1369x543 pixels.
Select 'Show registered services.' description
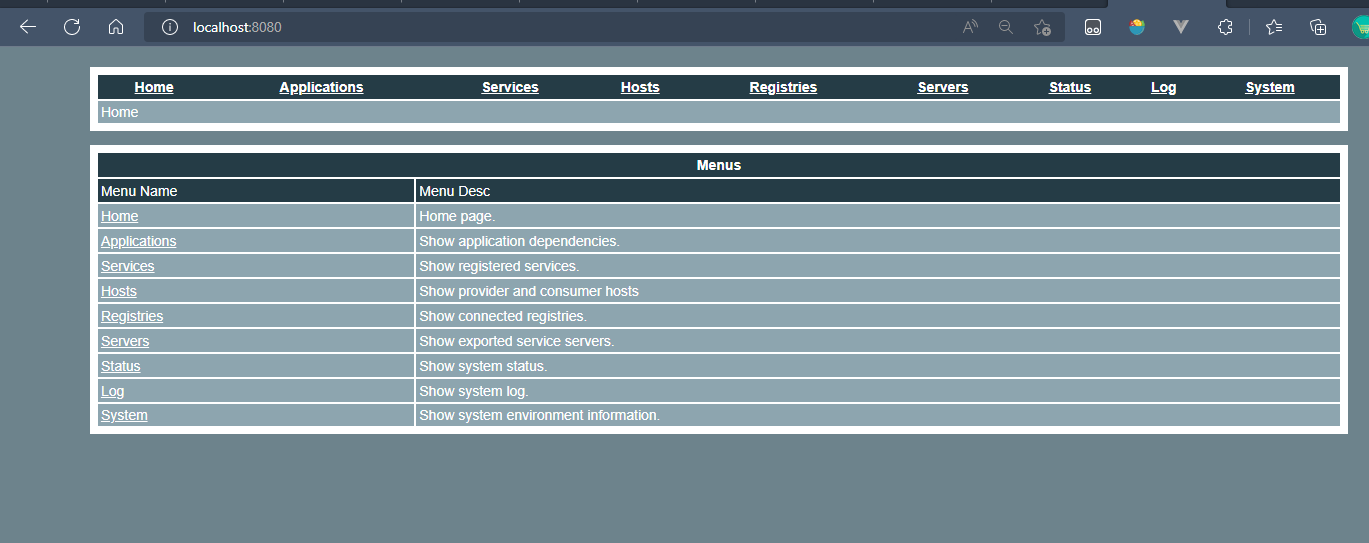(499, 266)
